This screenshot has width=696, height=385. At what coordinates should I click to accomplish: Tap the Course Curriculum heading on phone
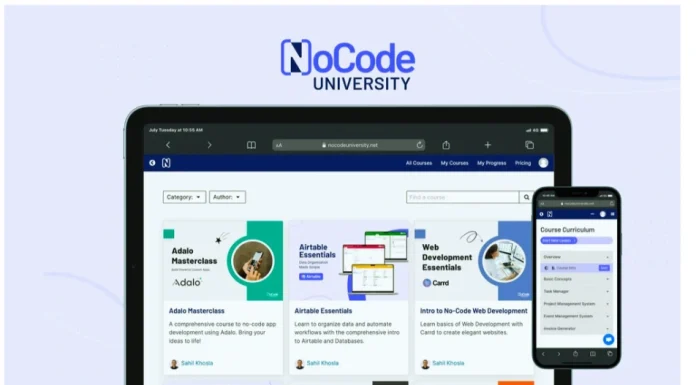[x=567, y=230]
